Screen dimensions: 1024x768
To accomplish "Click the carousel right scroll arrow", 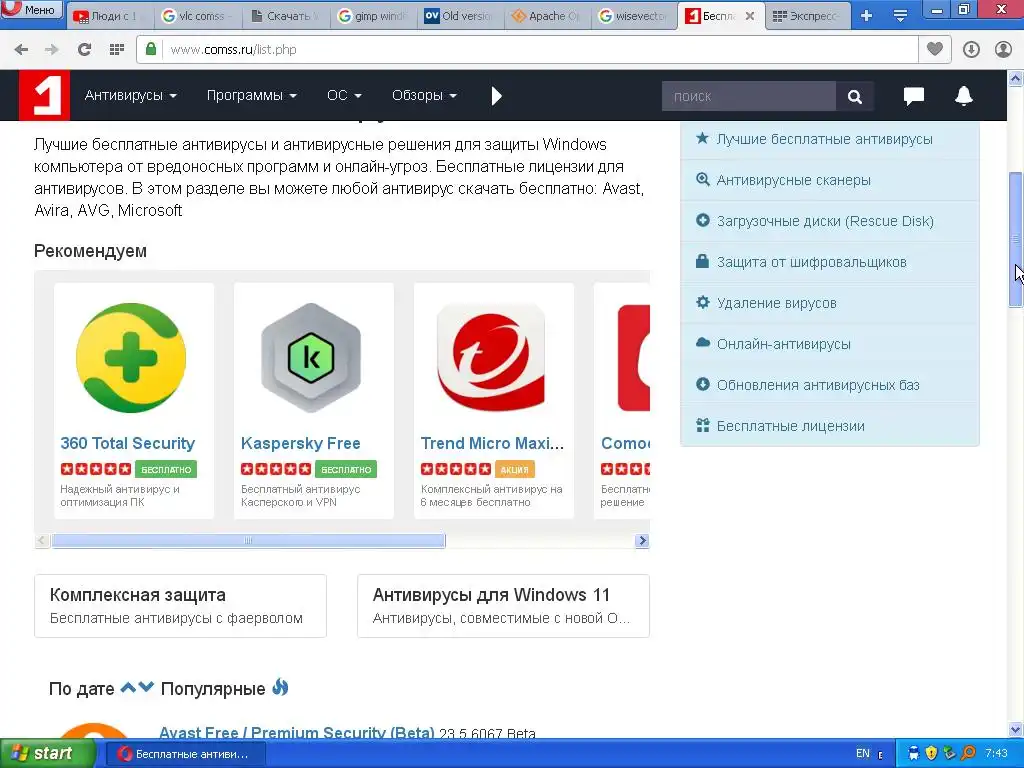I will [642, 541].
